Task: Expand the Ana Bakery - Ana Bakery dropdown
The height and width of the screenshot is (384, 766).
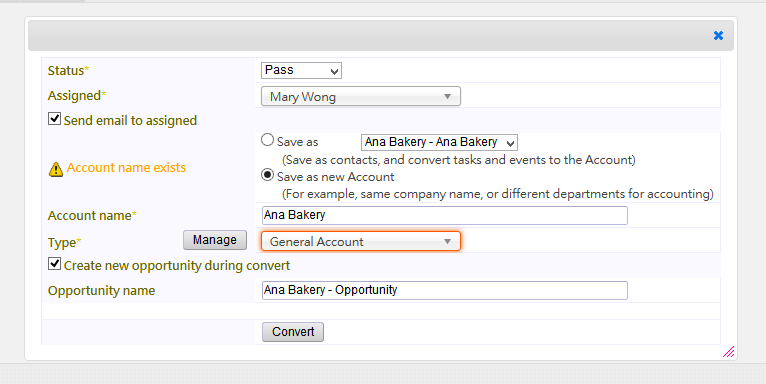Action: point(439,142)
